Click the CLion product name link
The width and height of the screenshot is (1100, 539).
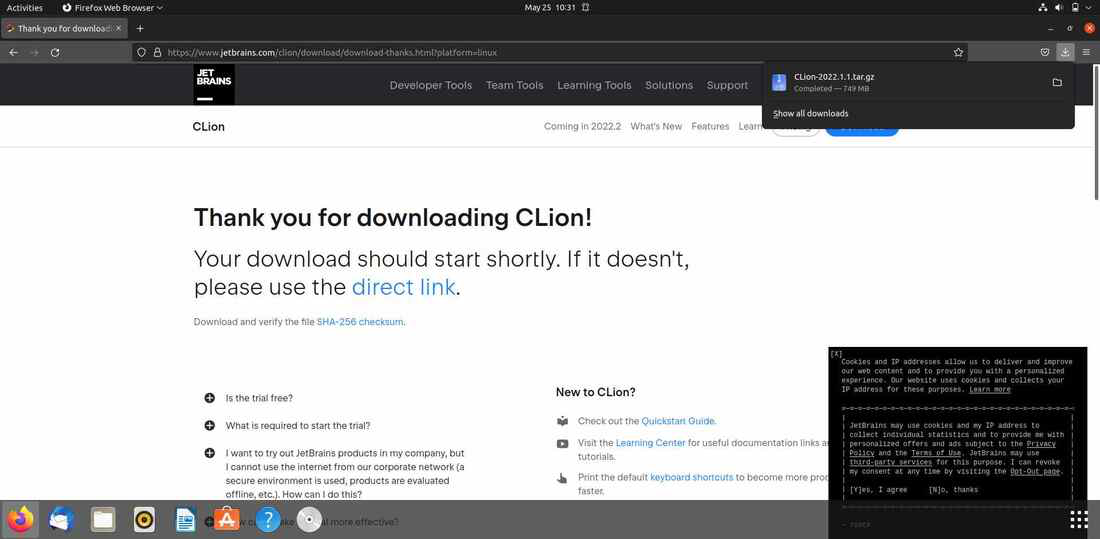tap(208, 127)
